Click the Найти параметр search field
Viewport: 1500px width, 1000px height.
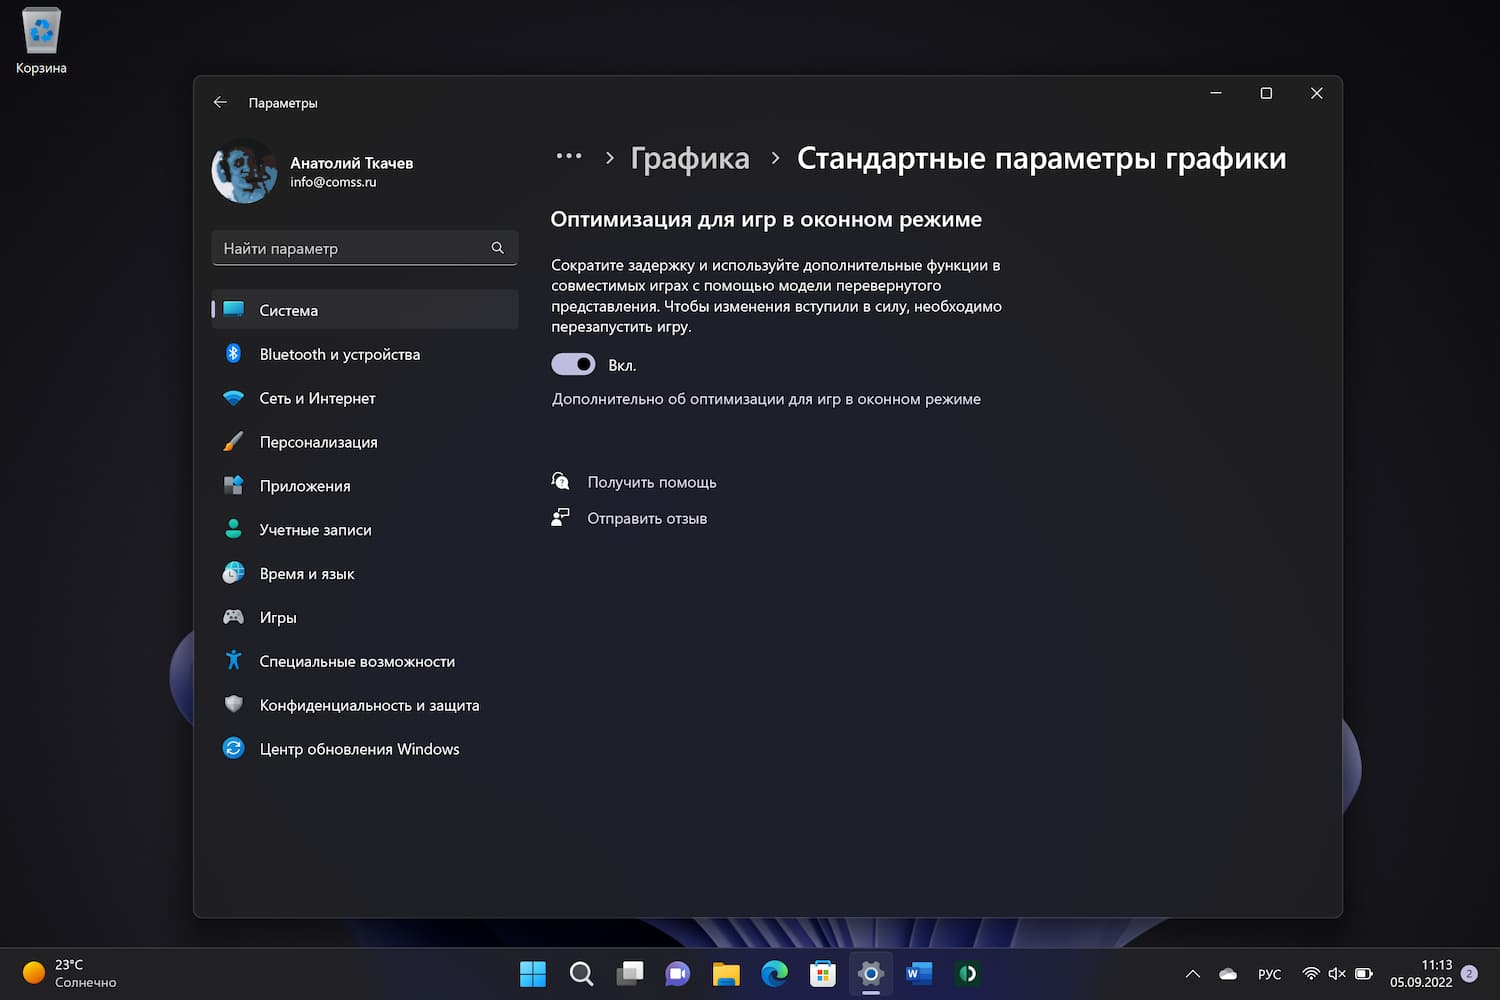pyautogui.click(x=355, y=248)
